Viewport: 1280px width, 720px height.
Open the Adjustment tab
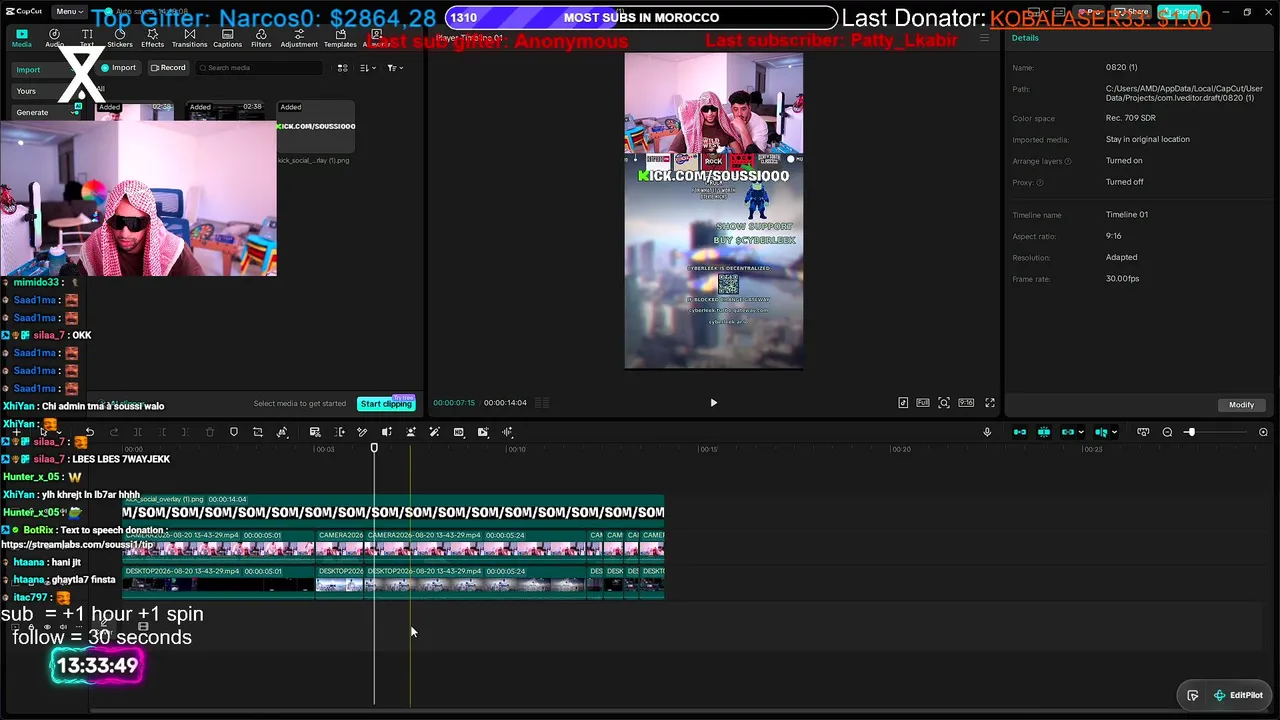pos(299,38)
